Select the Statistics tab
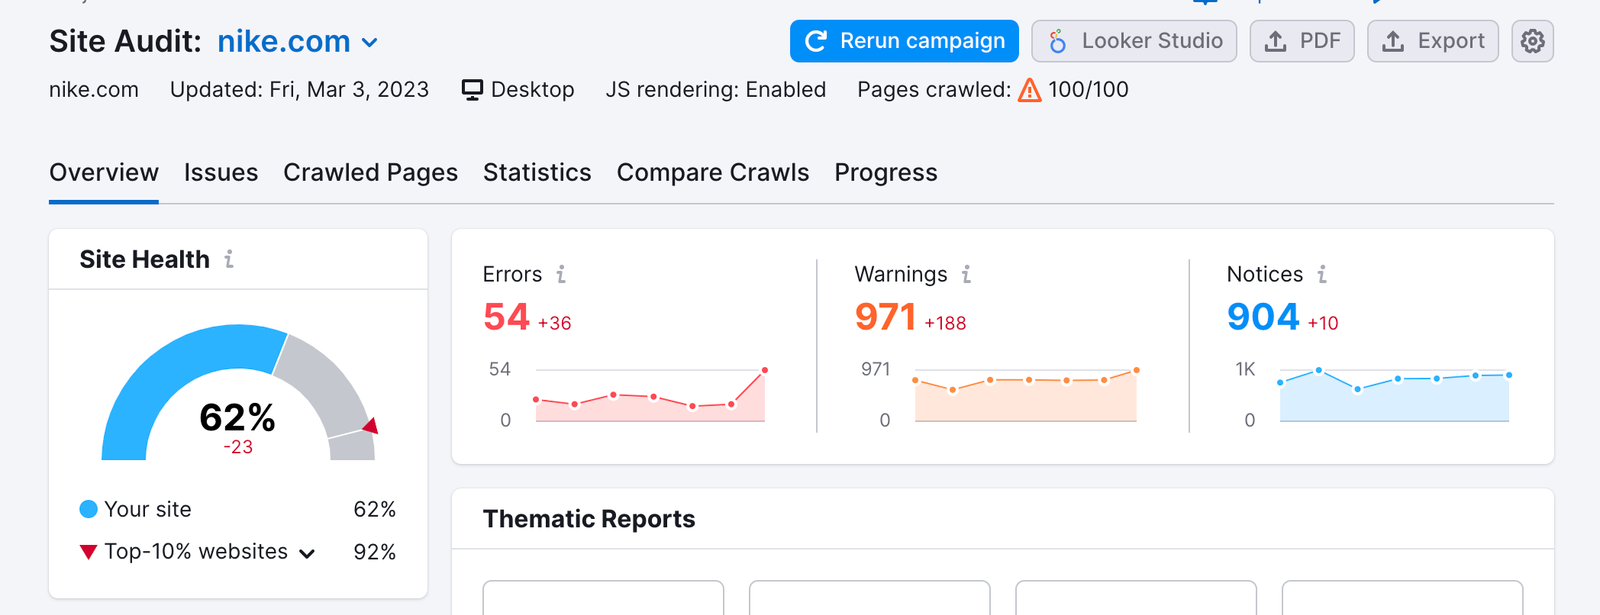 coord(537,173)
